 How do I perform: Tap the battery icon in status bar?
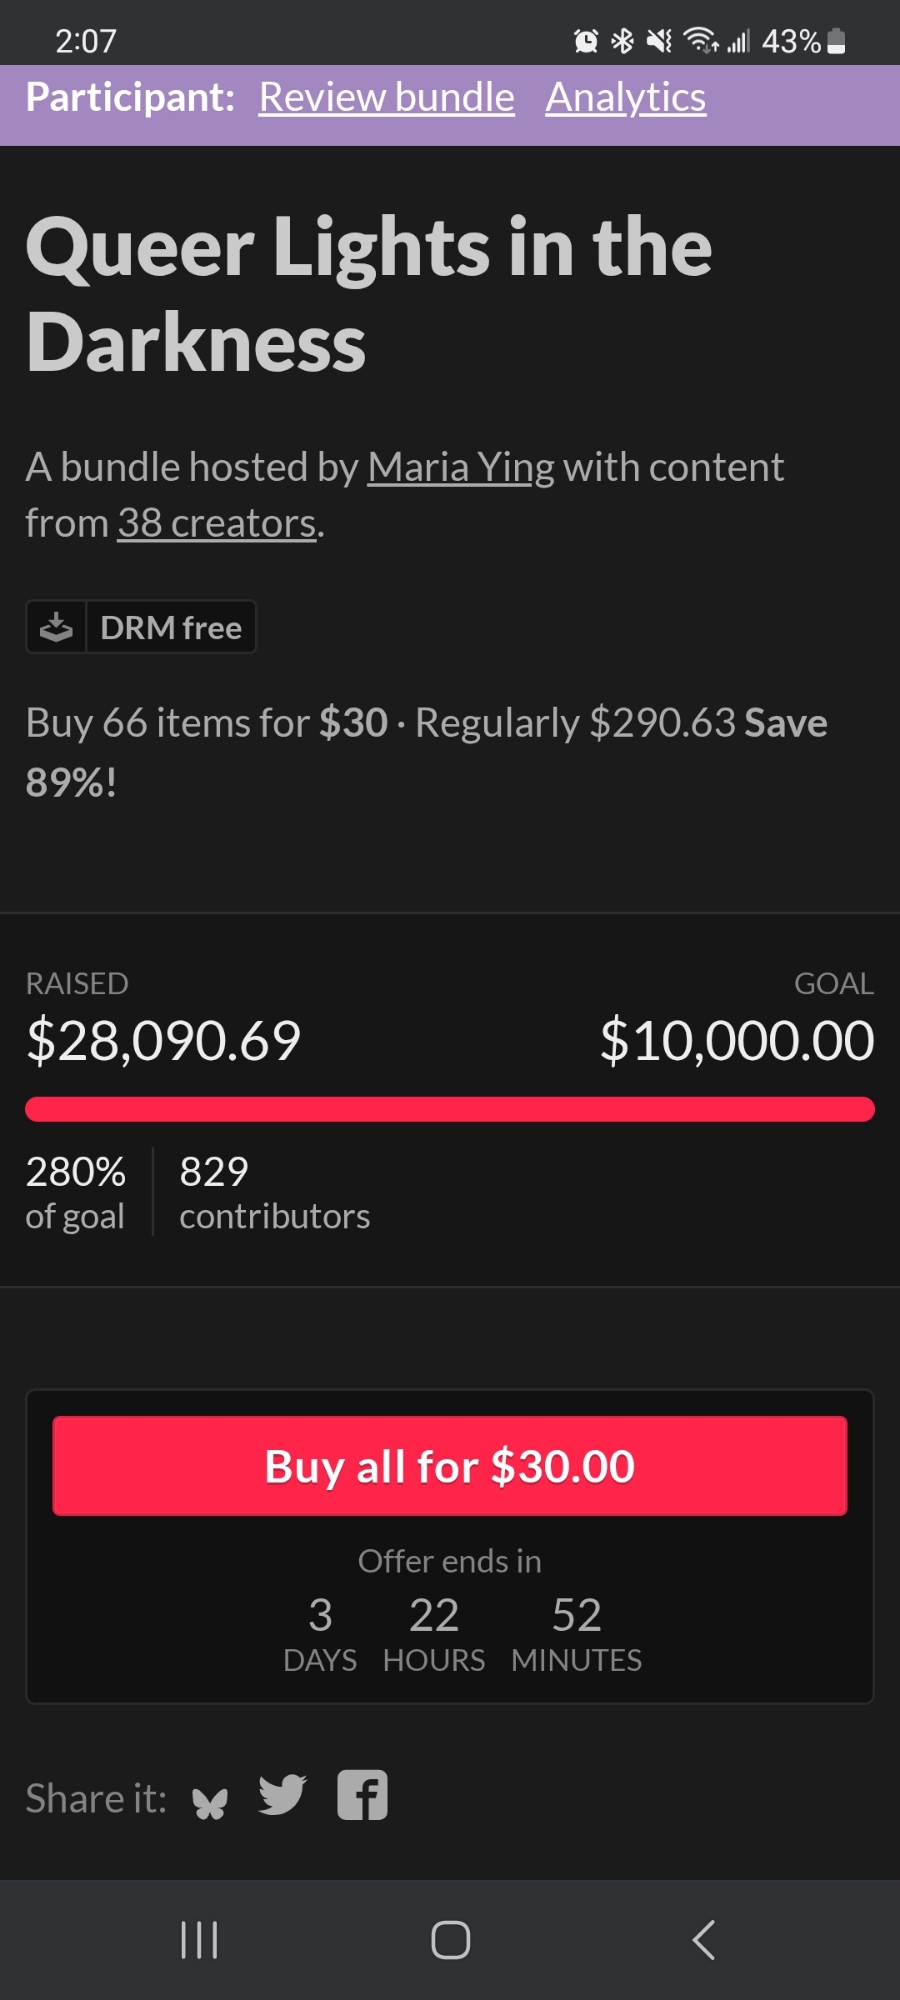(837, 41)
